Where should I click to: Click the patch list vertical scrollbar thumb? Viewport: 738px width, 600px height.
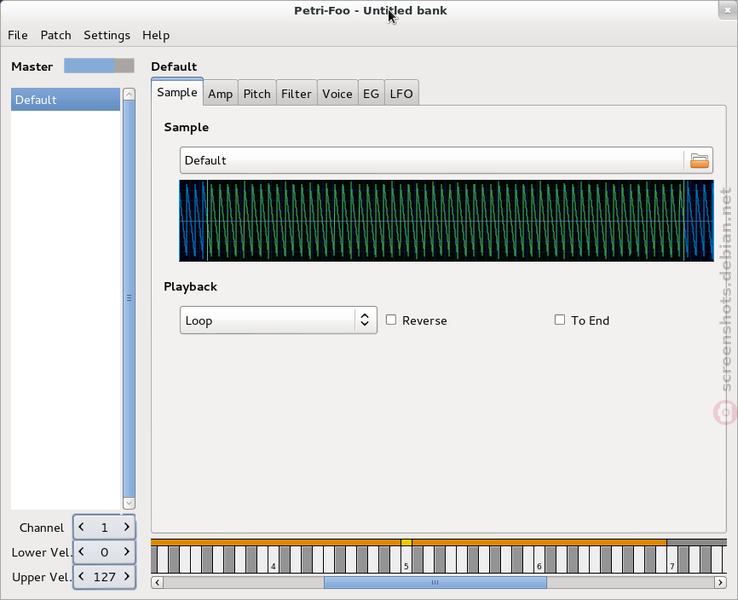129,298
